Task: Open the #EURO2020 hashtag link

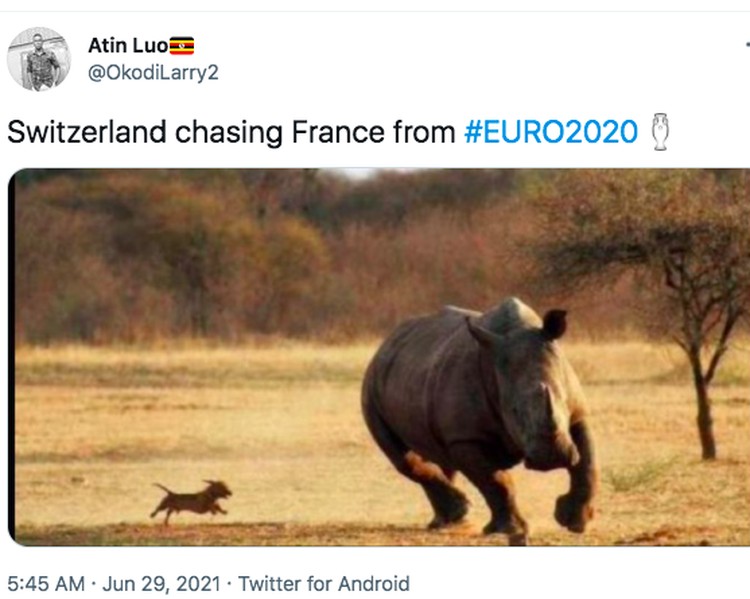Action: point(551,132)
